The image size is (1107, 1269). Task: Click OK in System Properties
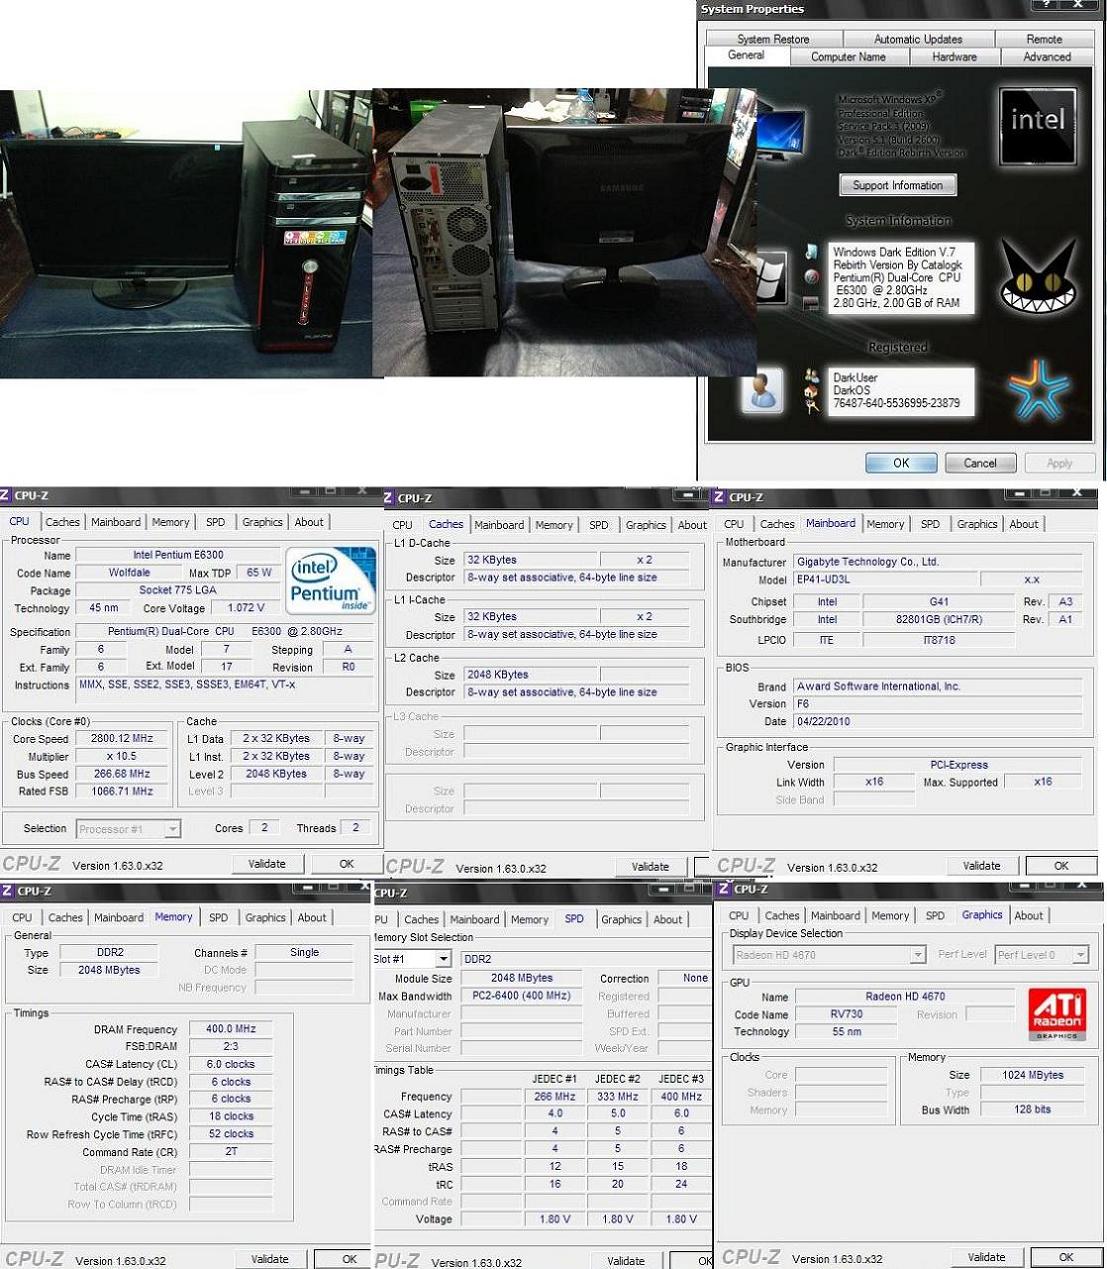point(901,463)
